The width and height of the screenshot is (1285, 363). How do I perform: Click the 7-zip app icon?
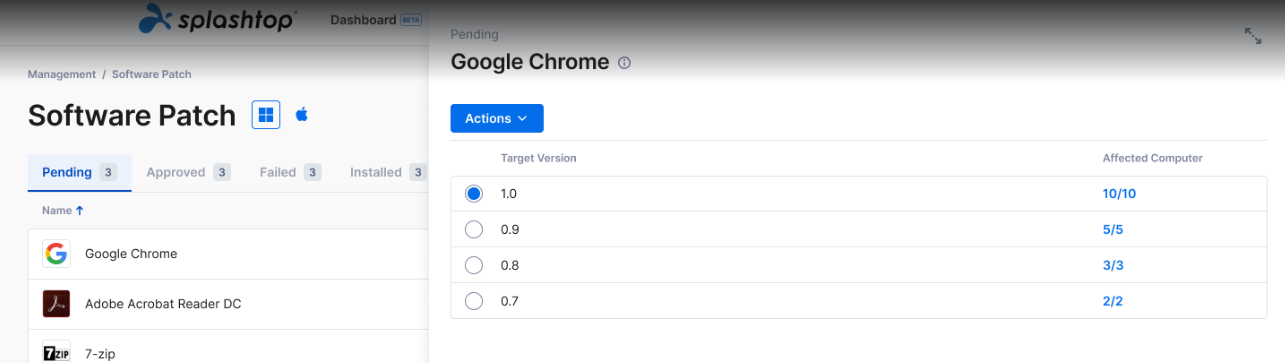[x=56, y=352]
